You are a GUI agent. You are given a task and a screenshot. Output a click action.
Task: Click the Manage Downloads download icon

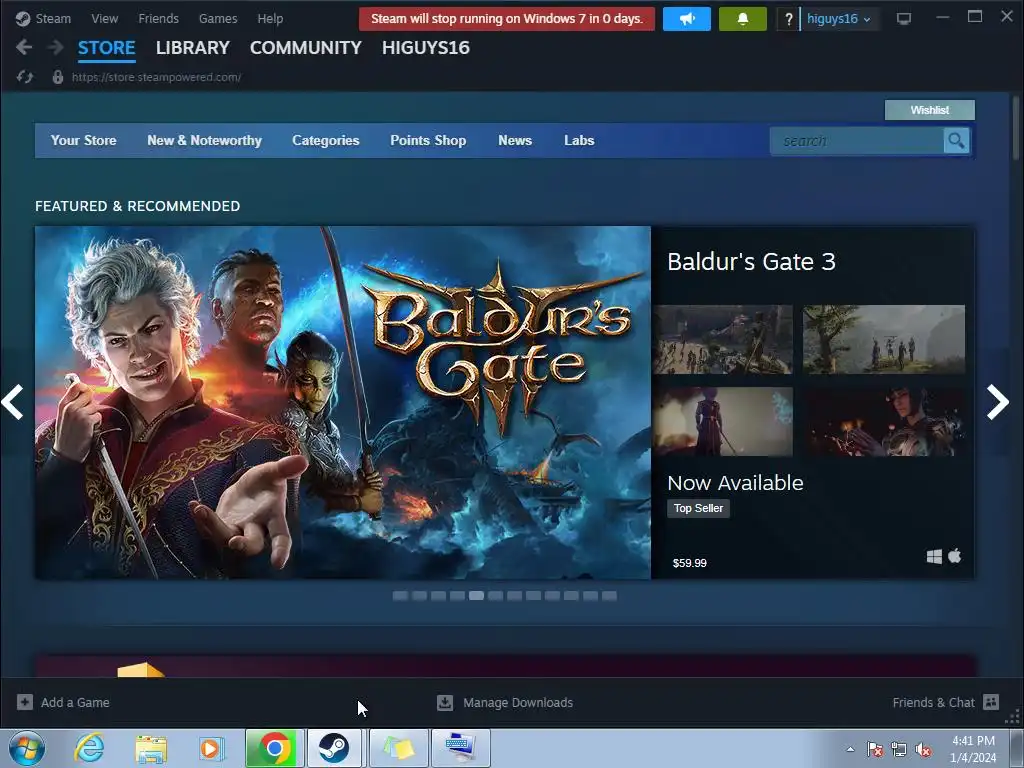pyautogui.click(x=445, y=702)
